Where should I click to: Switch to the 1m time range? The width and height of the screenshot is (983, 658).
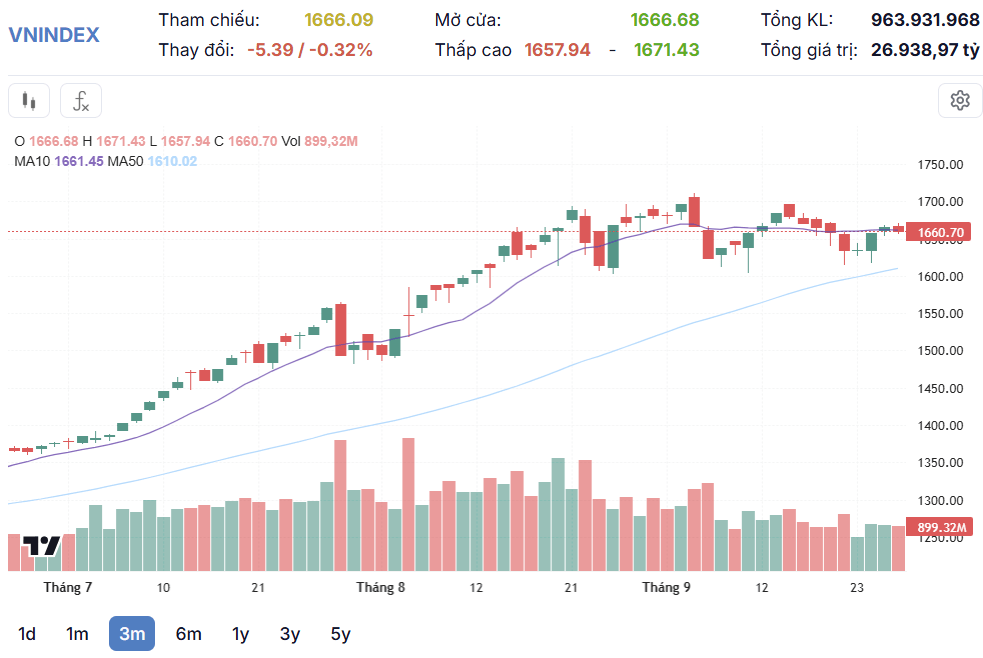point(77,634)
